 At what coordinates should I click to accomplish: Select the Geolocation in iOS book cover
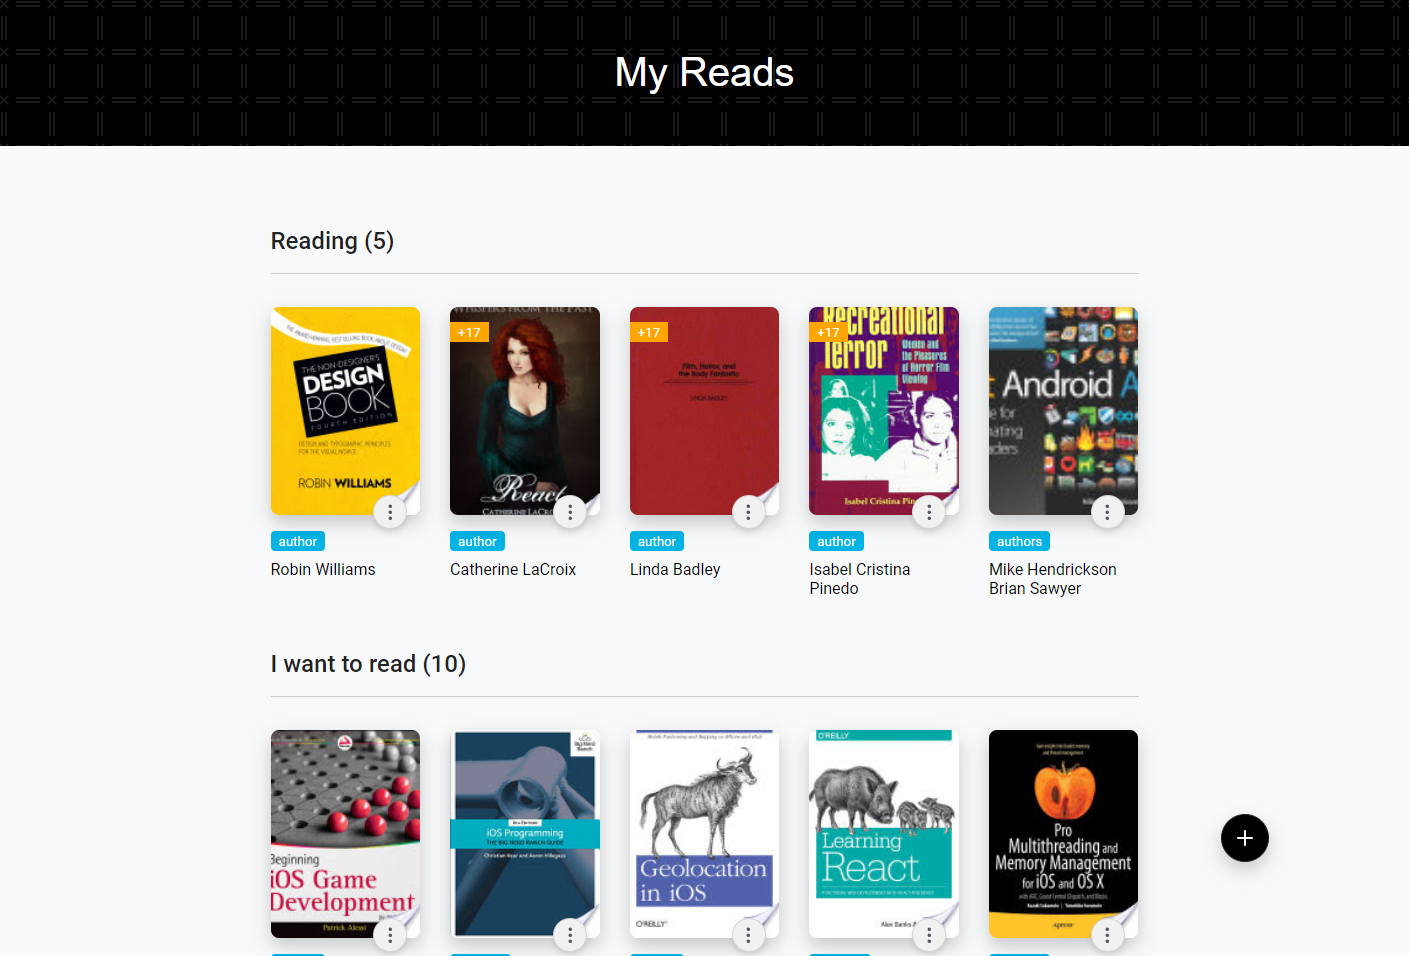[704, 834]
